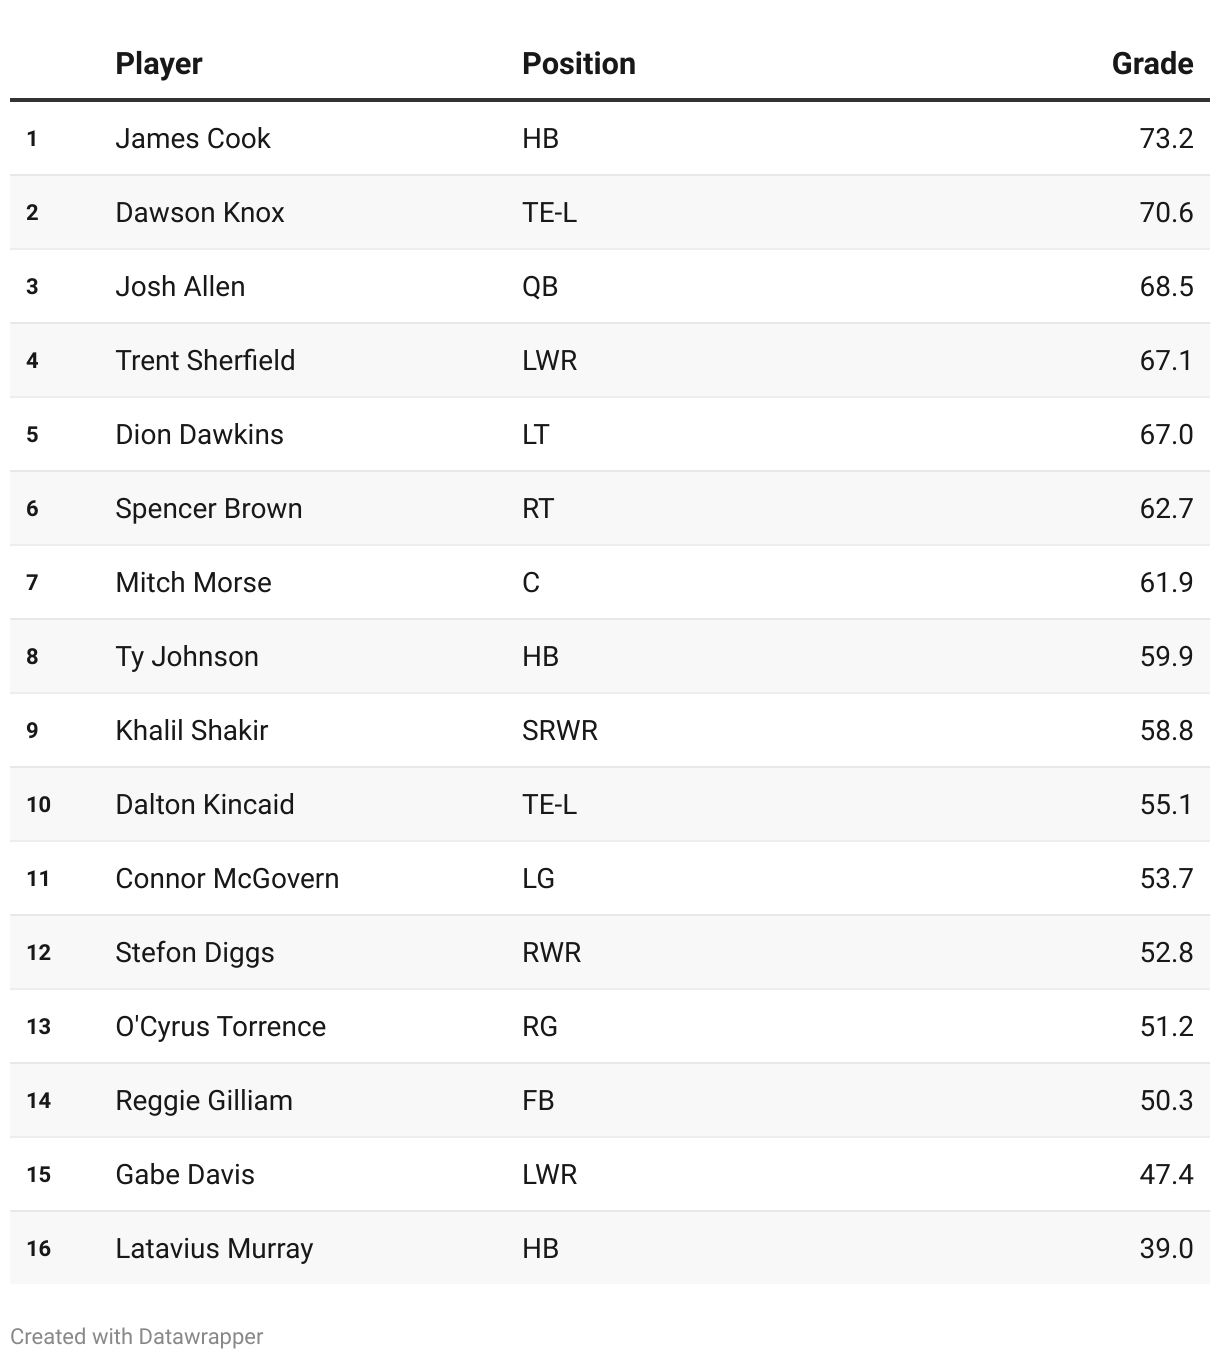This screenshot has width=1220, height=1360.
Task: Click Spencer Brown's RT position
Action: pyautogui.click(x=537, y=508)
